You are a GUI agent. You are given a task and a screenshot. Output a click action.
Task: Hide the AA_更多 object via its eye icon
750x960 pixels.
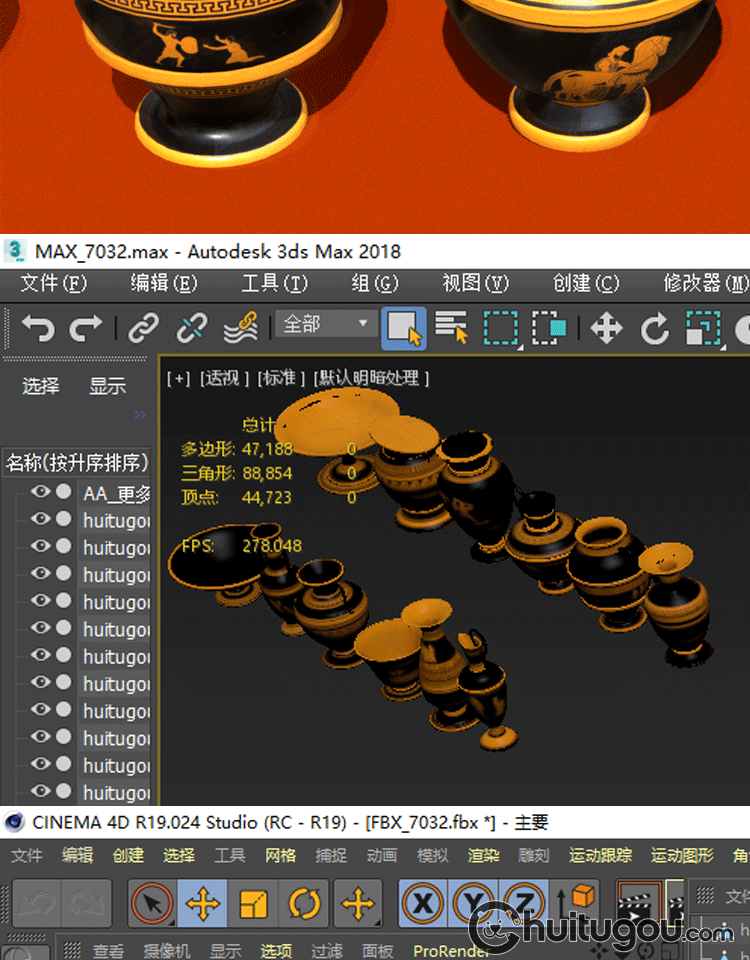[40, 492]
